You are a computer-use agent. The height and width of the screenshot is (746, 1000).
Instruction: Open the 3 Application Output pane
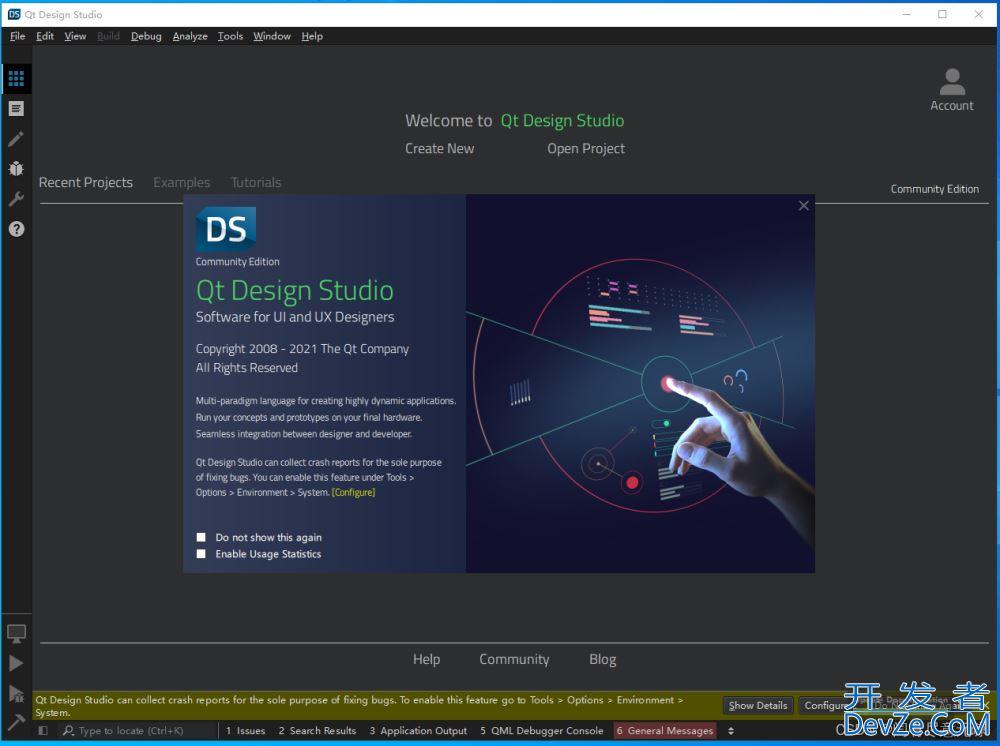tap(418, 731)
